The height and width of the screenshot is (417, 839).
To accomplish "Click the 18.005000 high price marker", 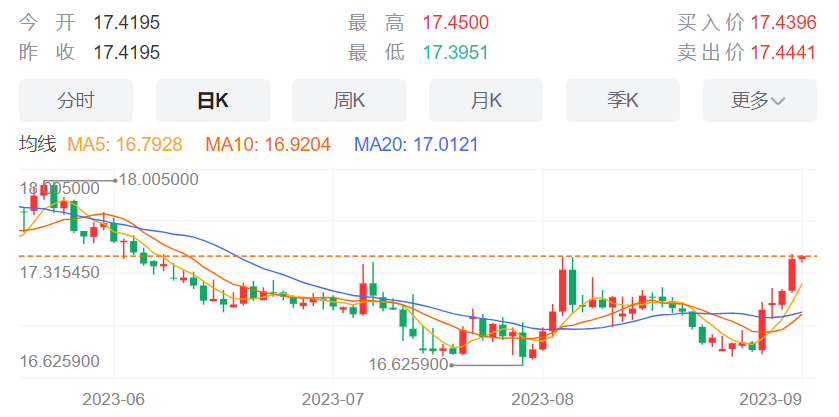I will pyautogui.click(x=158, y=180).
